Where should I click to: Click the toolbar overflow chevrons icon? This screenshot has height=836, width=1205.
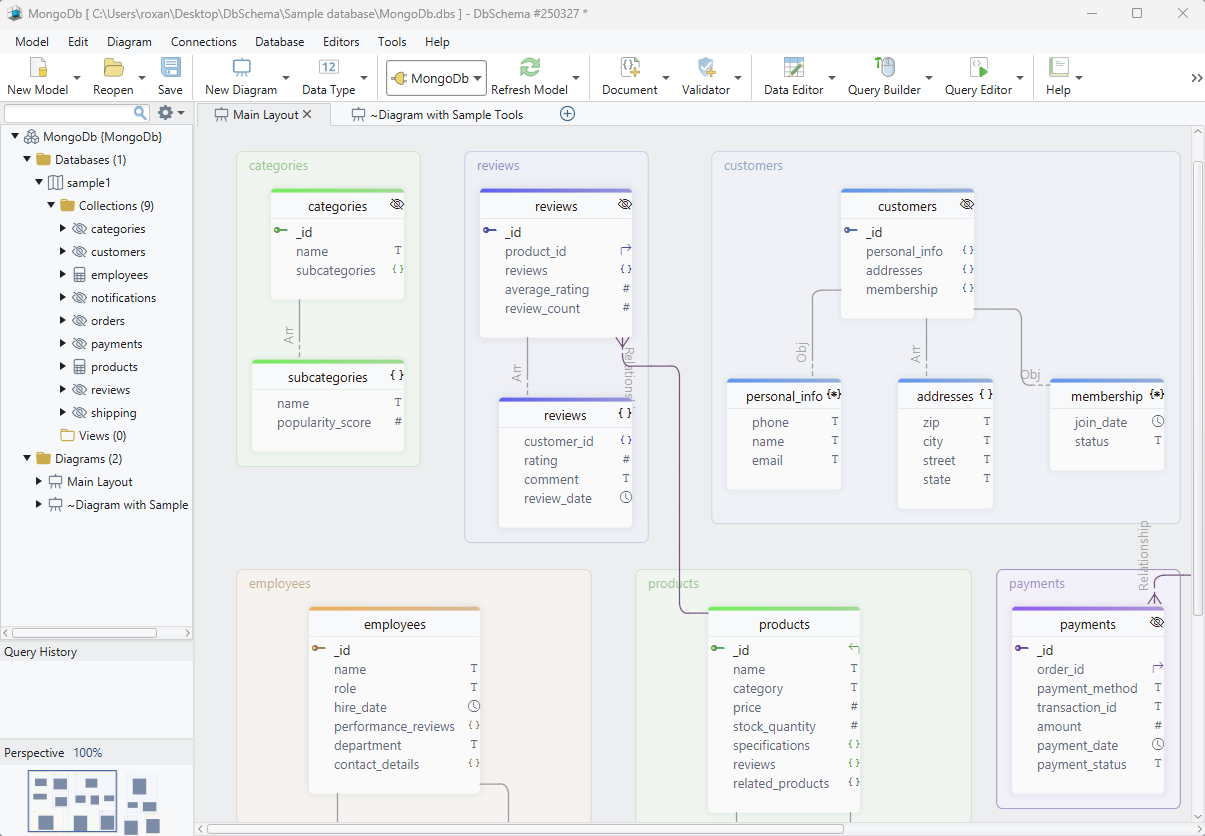[1197, 78]
